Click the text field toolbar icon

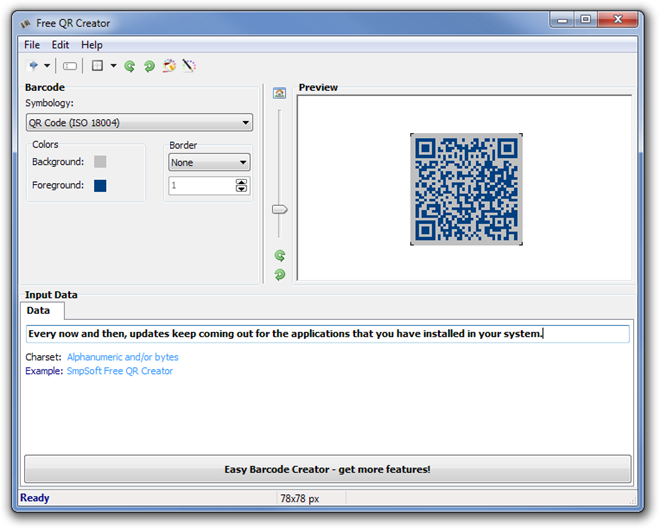point(70,66)
